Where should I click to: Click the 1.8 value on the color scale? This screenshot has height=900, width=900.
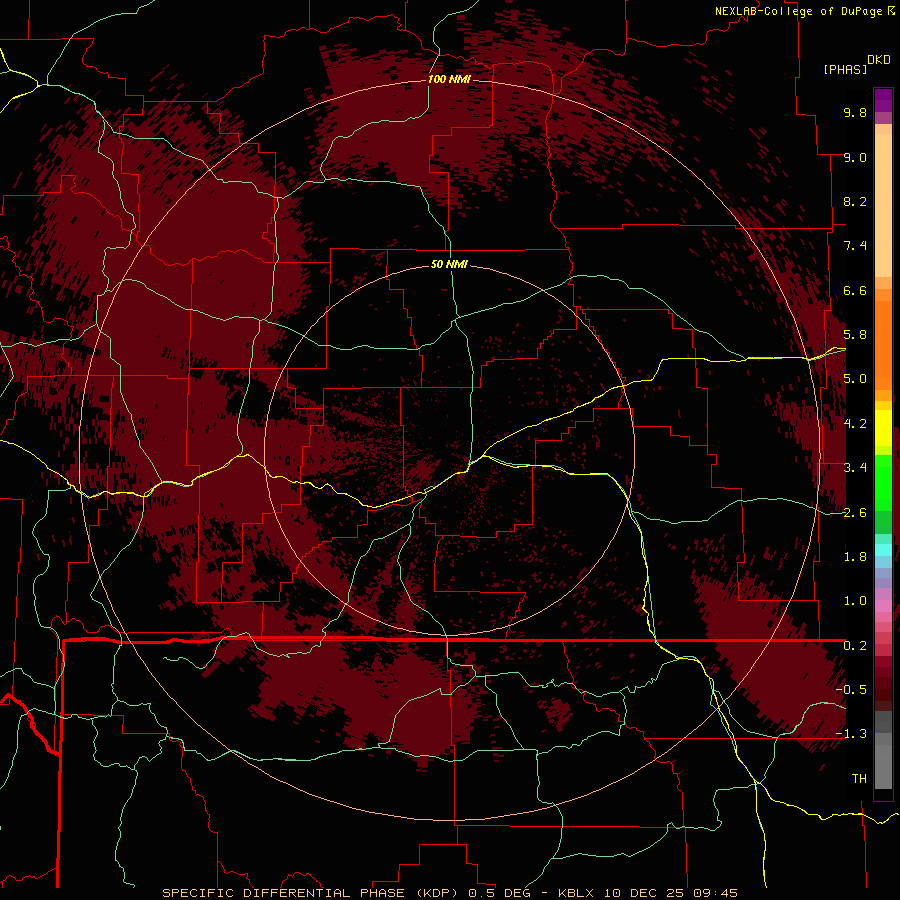pyautogui.click(x=855, y=557)
